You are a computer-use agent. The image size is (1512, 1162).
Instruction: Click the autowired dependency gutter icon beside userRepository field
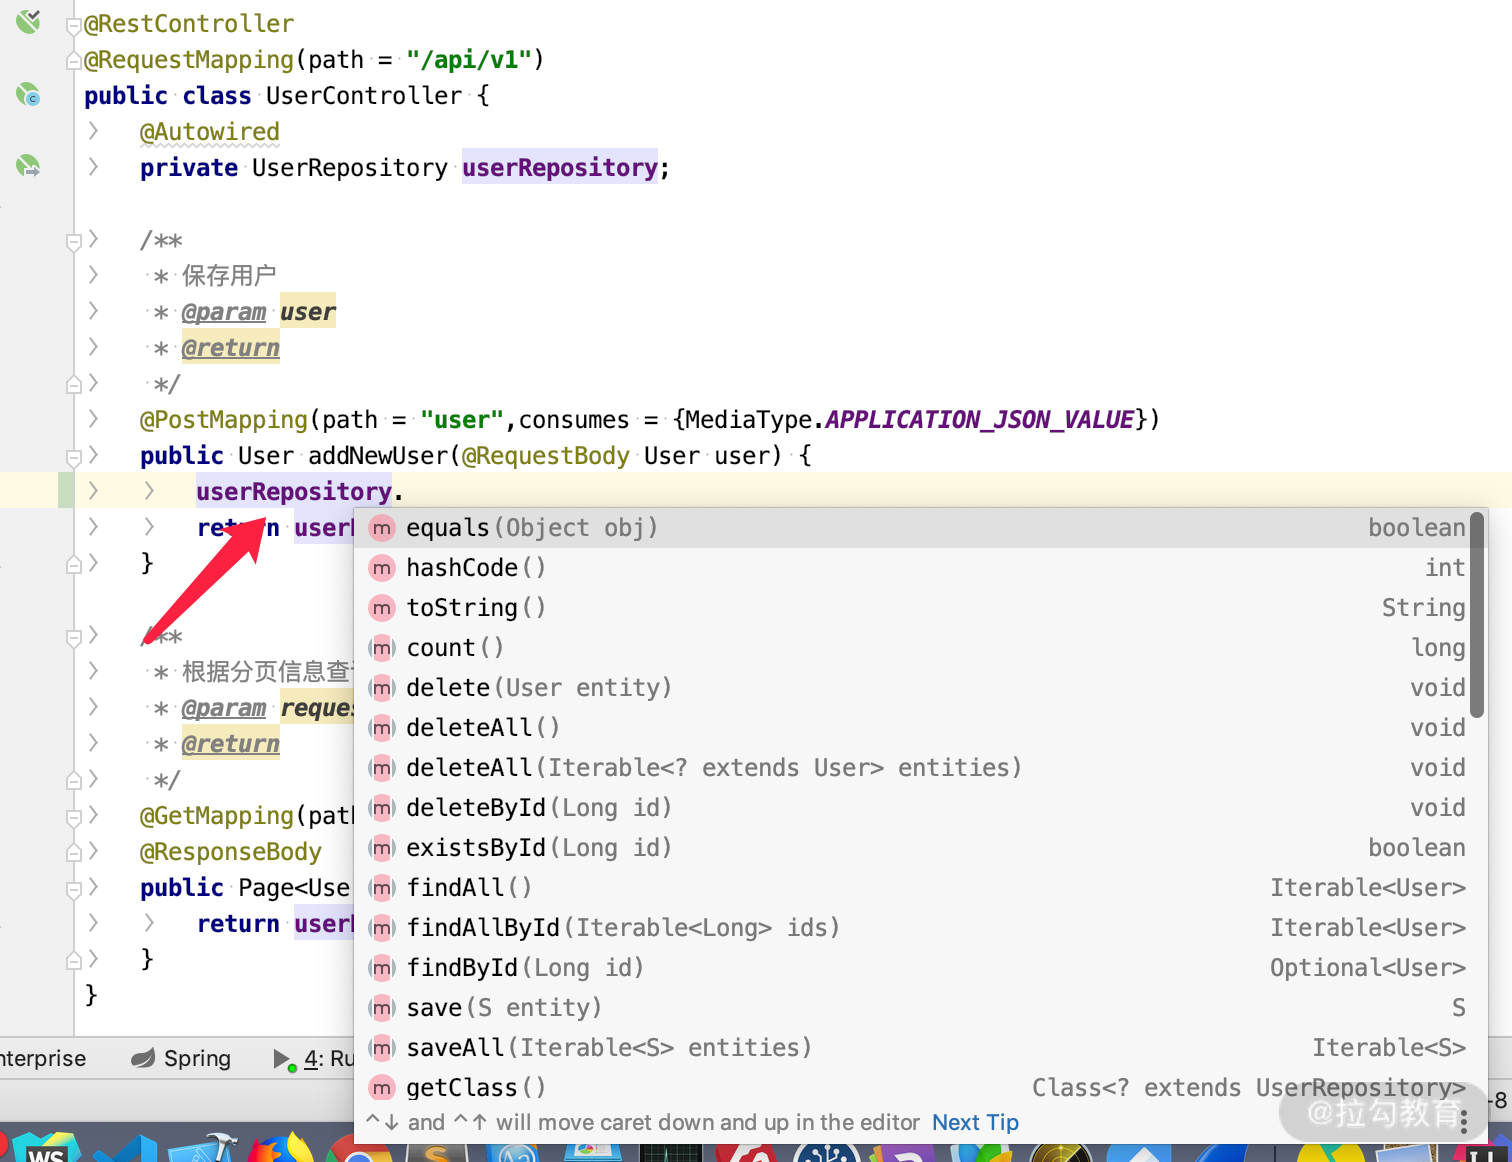point(28,166)
